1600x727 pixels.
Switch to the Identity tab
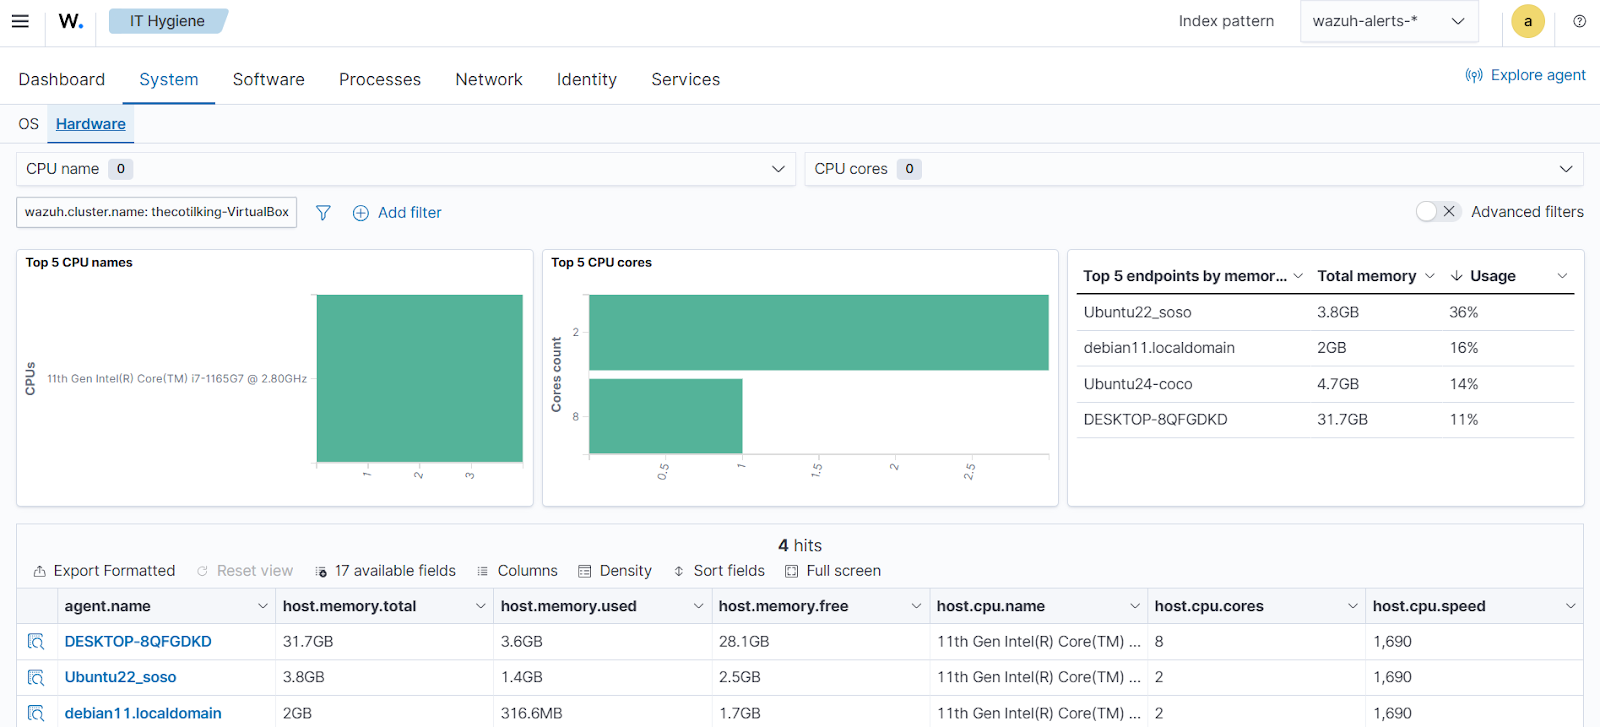587,79
